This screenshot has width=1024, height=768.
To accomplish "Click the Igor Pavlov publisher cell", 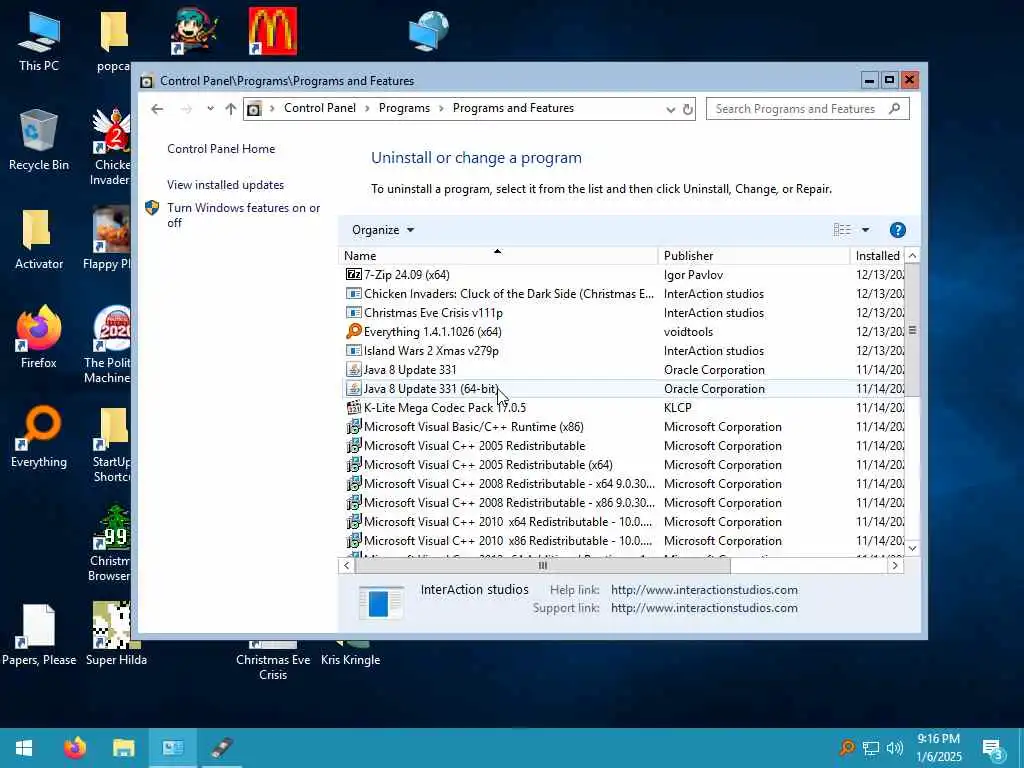I will click(694, 275).
